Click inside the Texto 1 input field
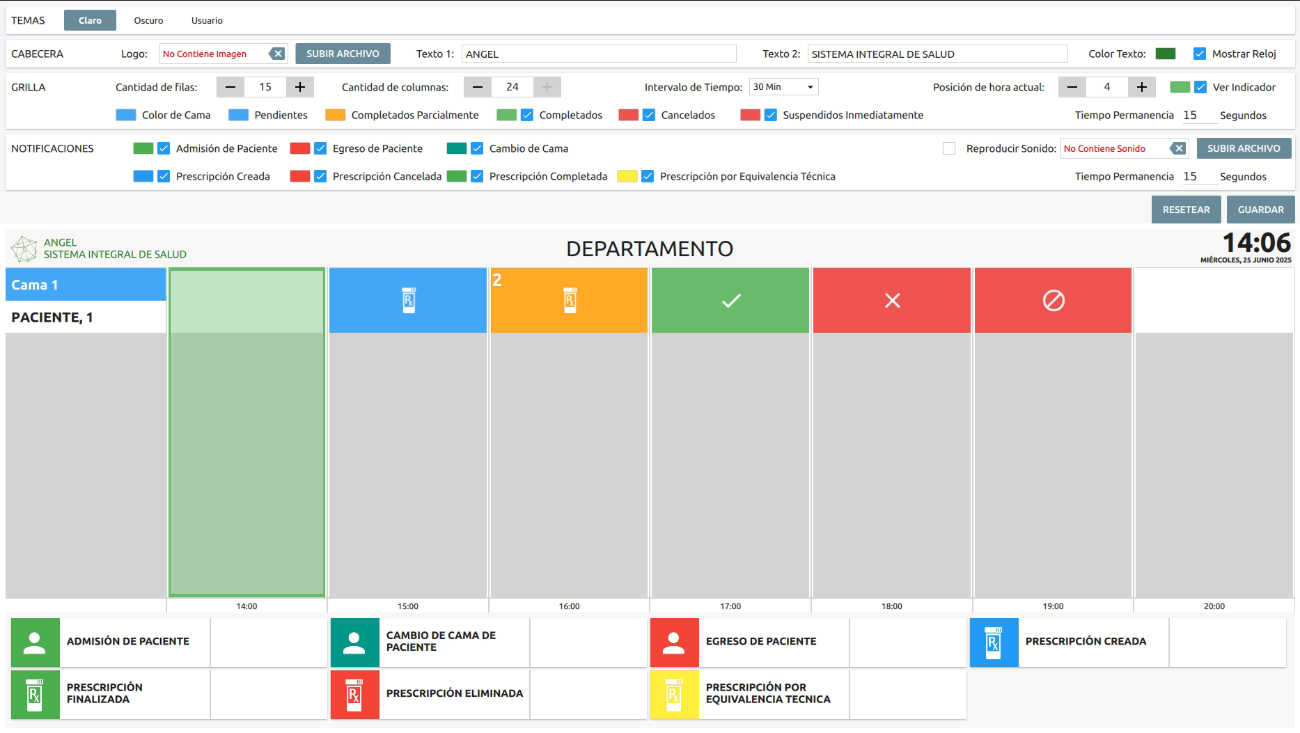 [598, 53]
